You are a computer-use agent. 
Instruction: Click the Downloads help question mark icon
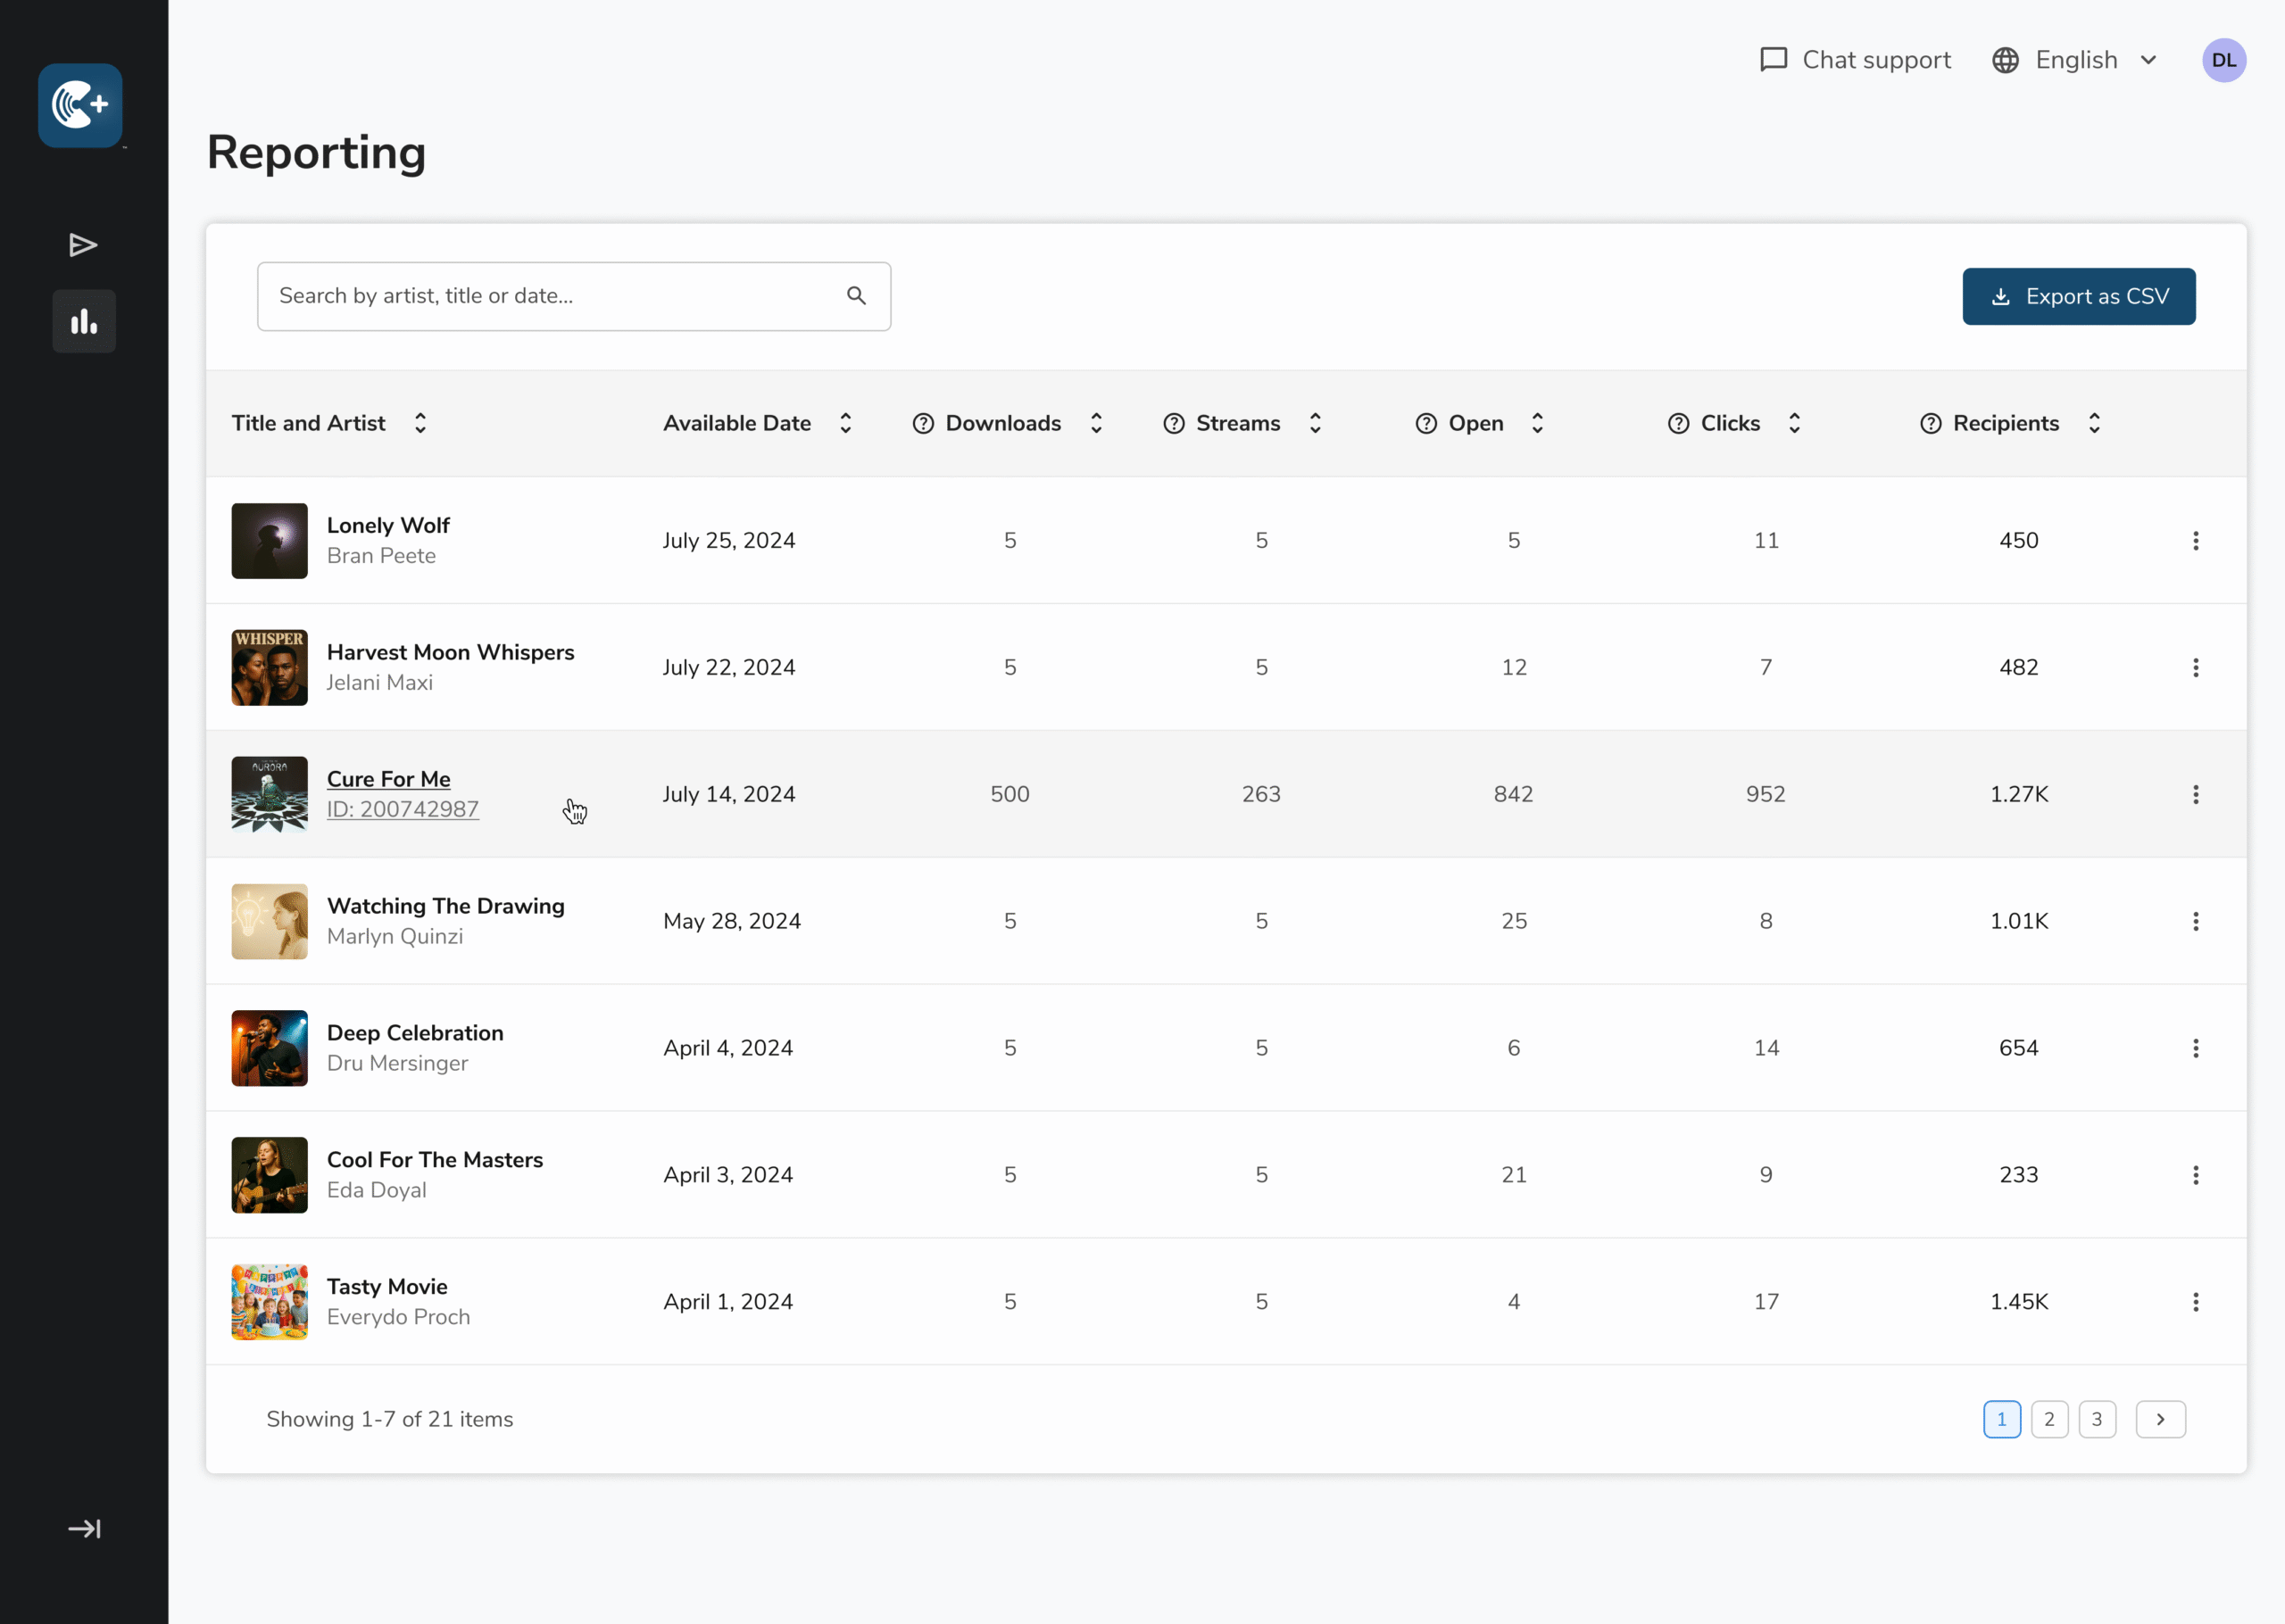point(923,424)
